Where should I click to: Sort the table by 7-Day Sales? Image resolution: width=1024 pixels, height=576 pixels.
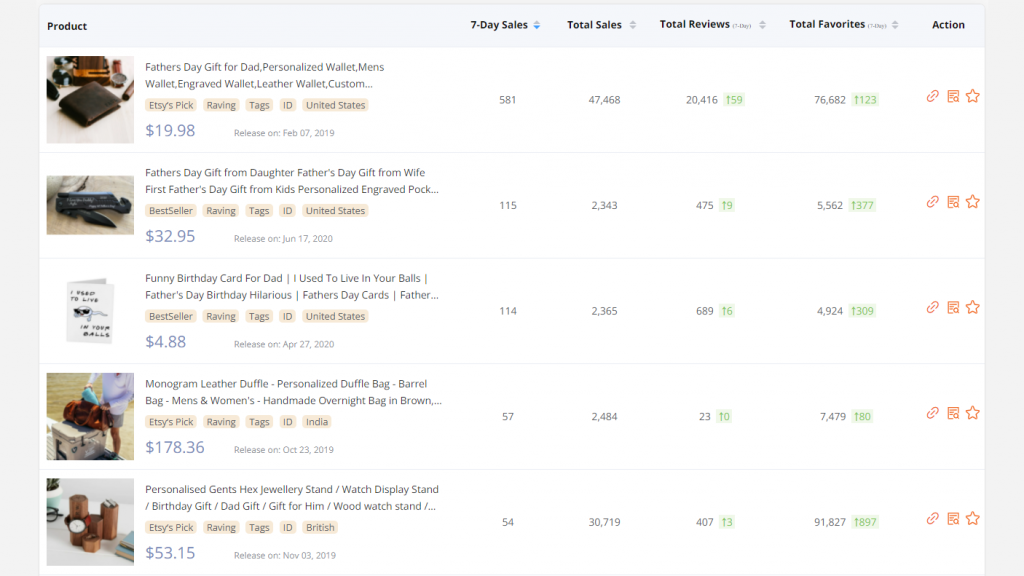pos(537,25)
